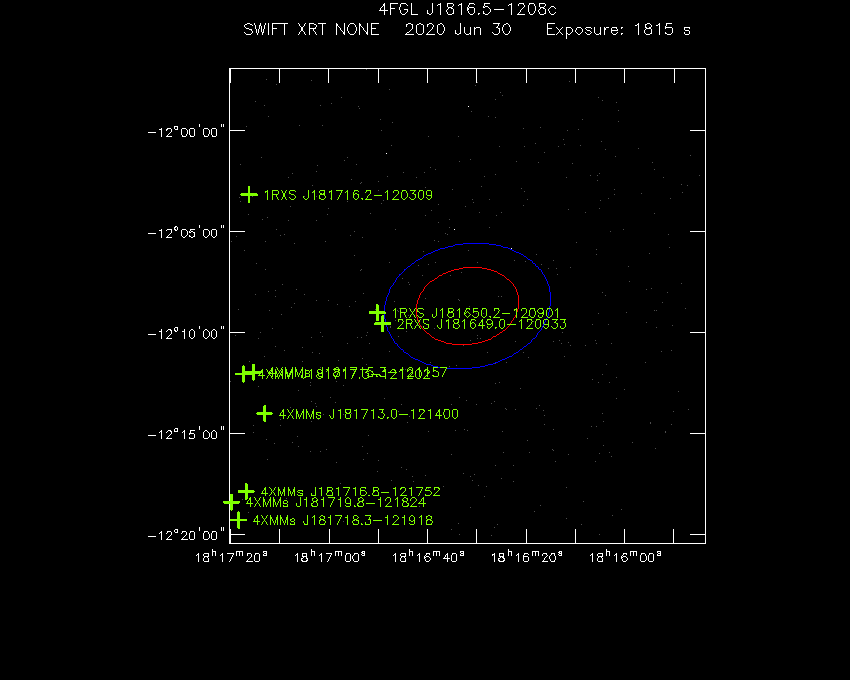The height and width of the screenshot is (680, 850).
Task: Click the Exposure: 1815 s text
Action: coord(619,30)
